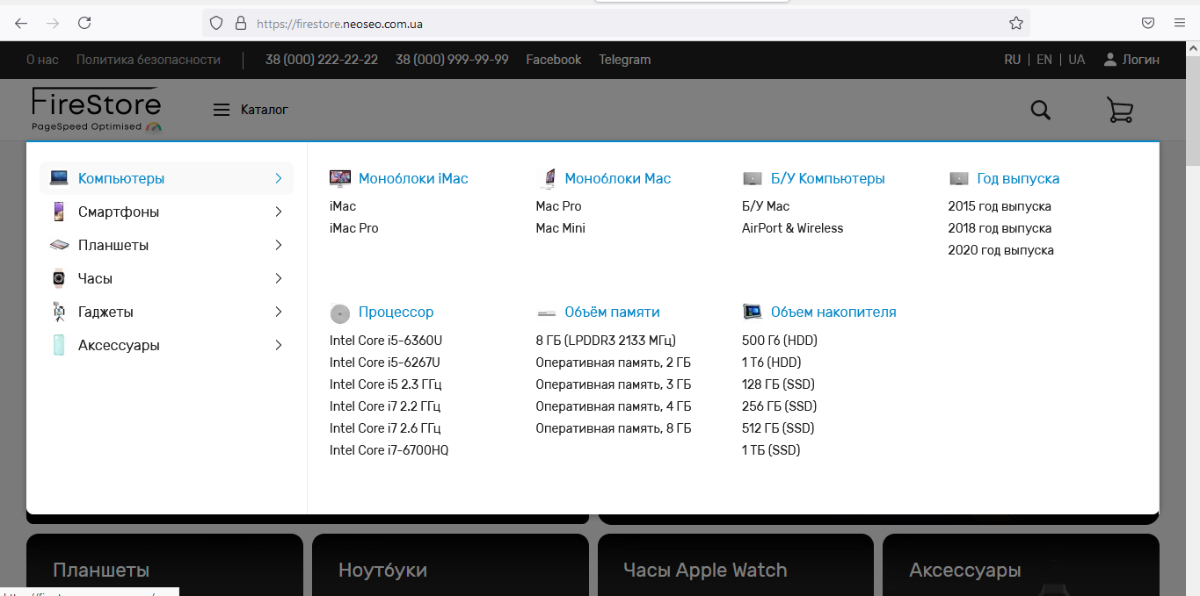The height and width of the screenshot is (596, 1200).
Task: Click the Логин link
Action: pyautogui.click(x=1141, y=60)
